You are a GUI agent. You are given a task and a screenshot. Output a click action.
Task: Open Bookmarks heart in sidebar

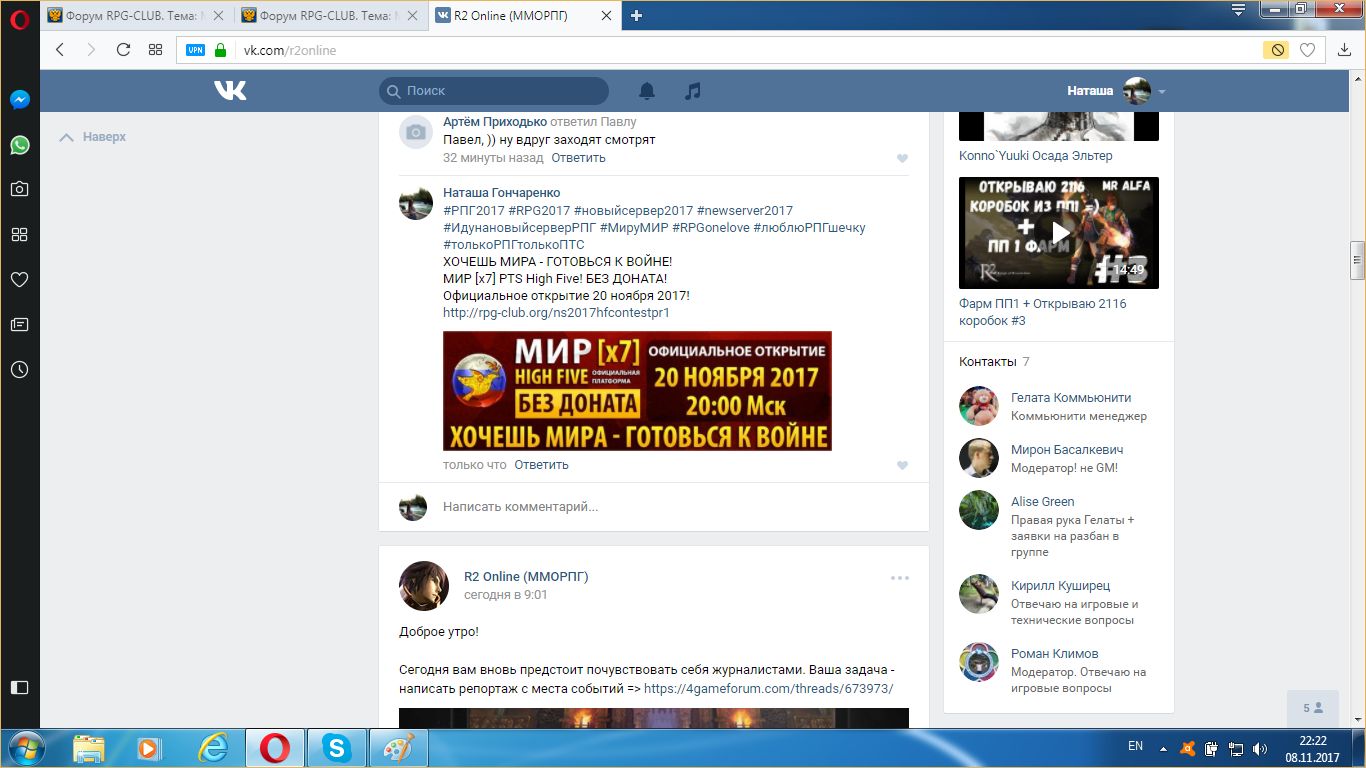(19, 279)
